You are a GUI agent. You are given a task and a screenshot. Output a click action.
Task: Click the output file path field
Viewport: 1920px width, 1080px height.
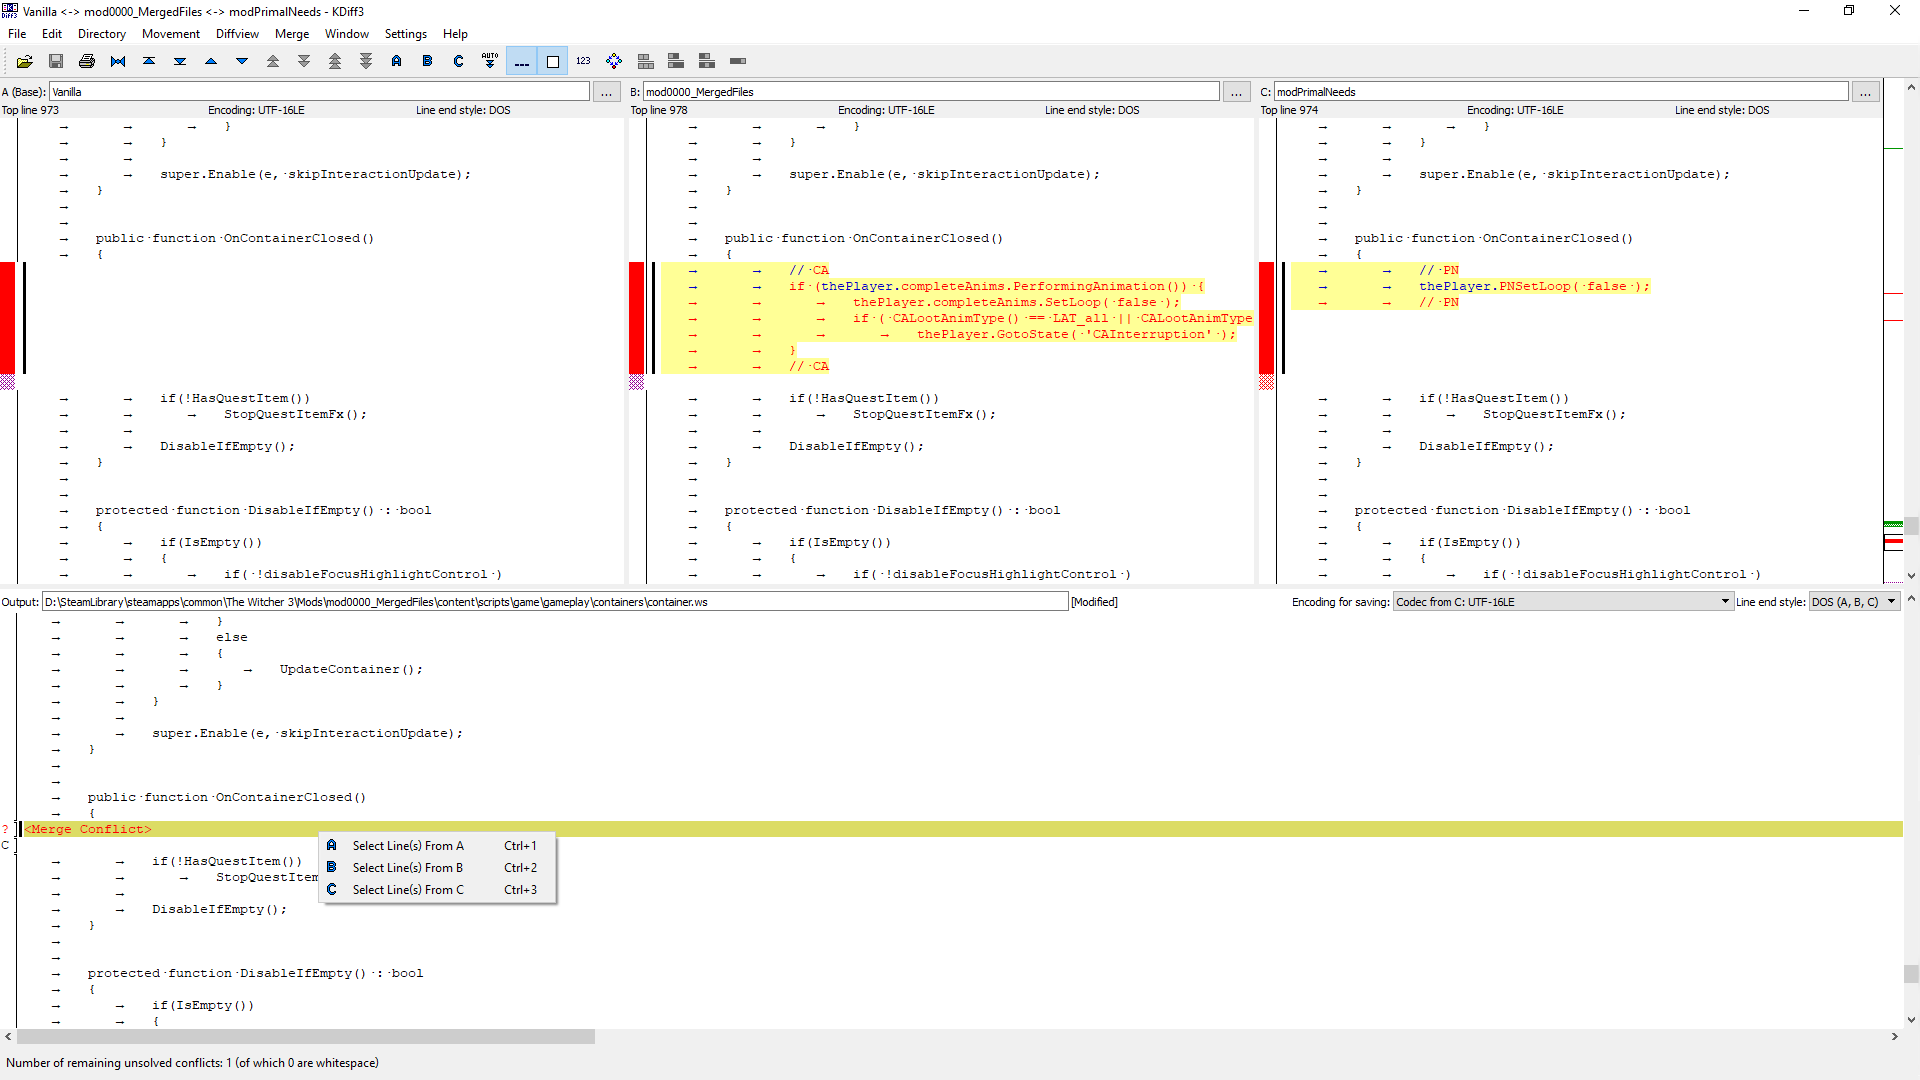point(555,602)
